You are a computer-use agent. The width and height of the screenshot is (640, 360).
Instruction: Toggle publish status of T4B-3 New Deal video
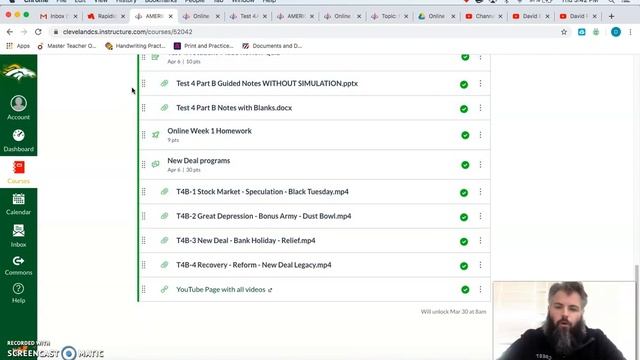pyautogui.click(x=464, y=242)
